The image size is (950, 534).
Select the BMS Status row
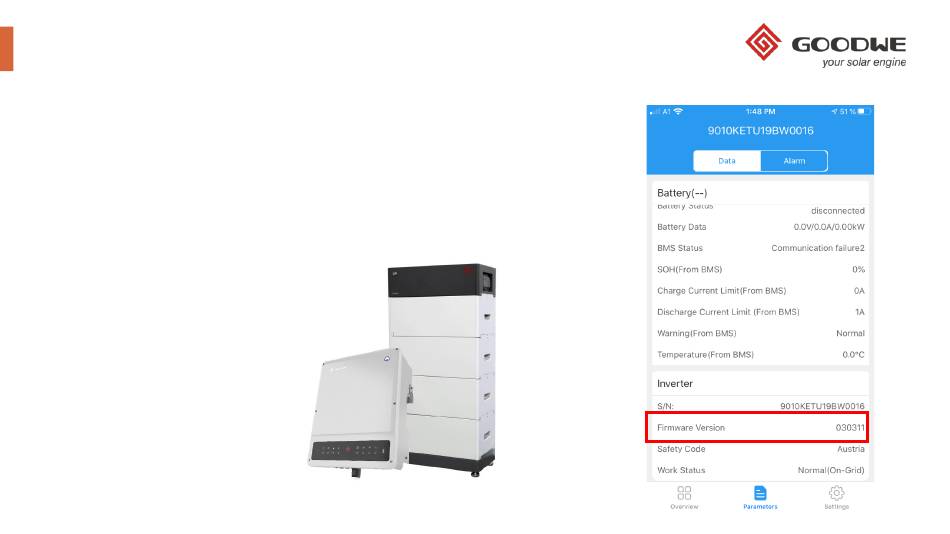point(760,248)
